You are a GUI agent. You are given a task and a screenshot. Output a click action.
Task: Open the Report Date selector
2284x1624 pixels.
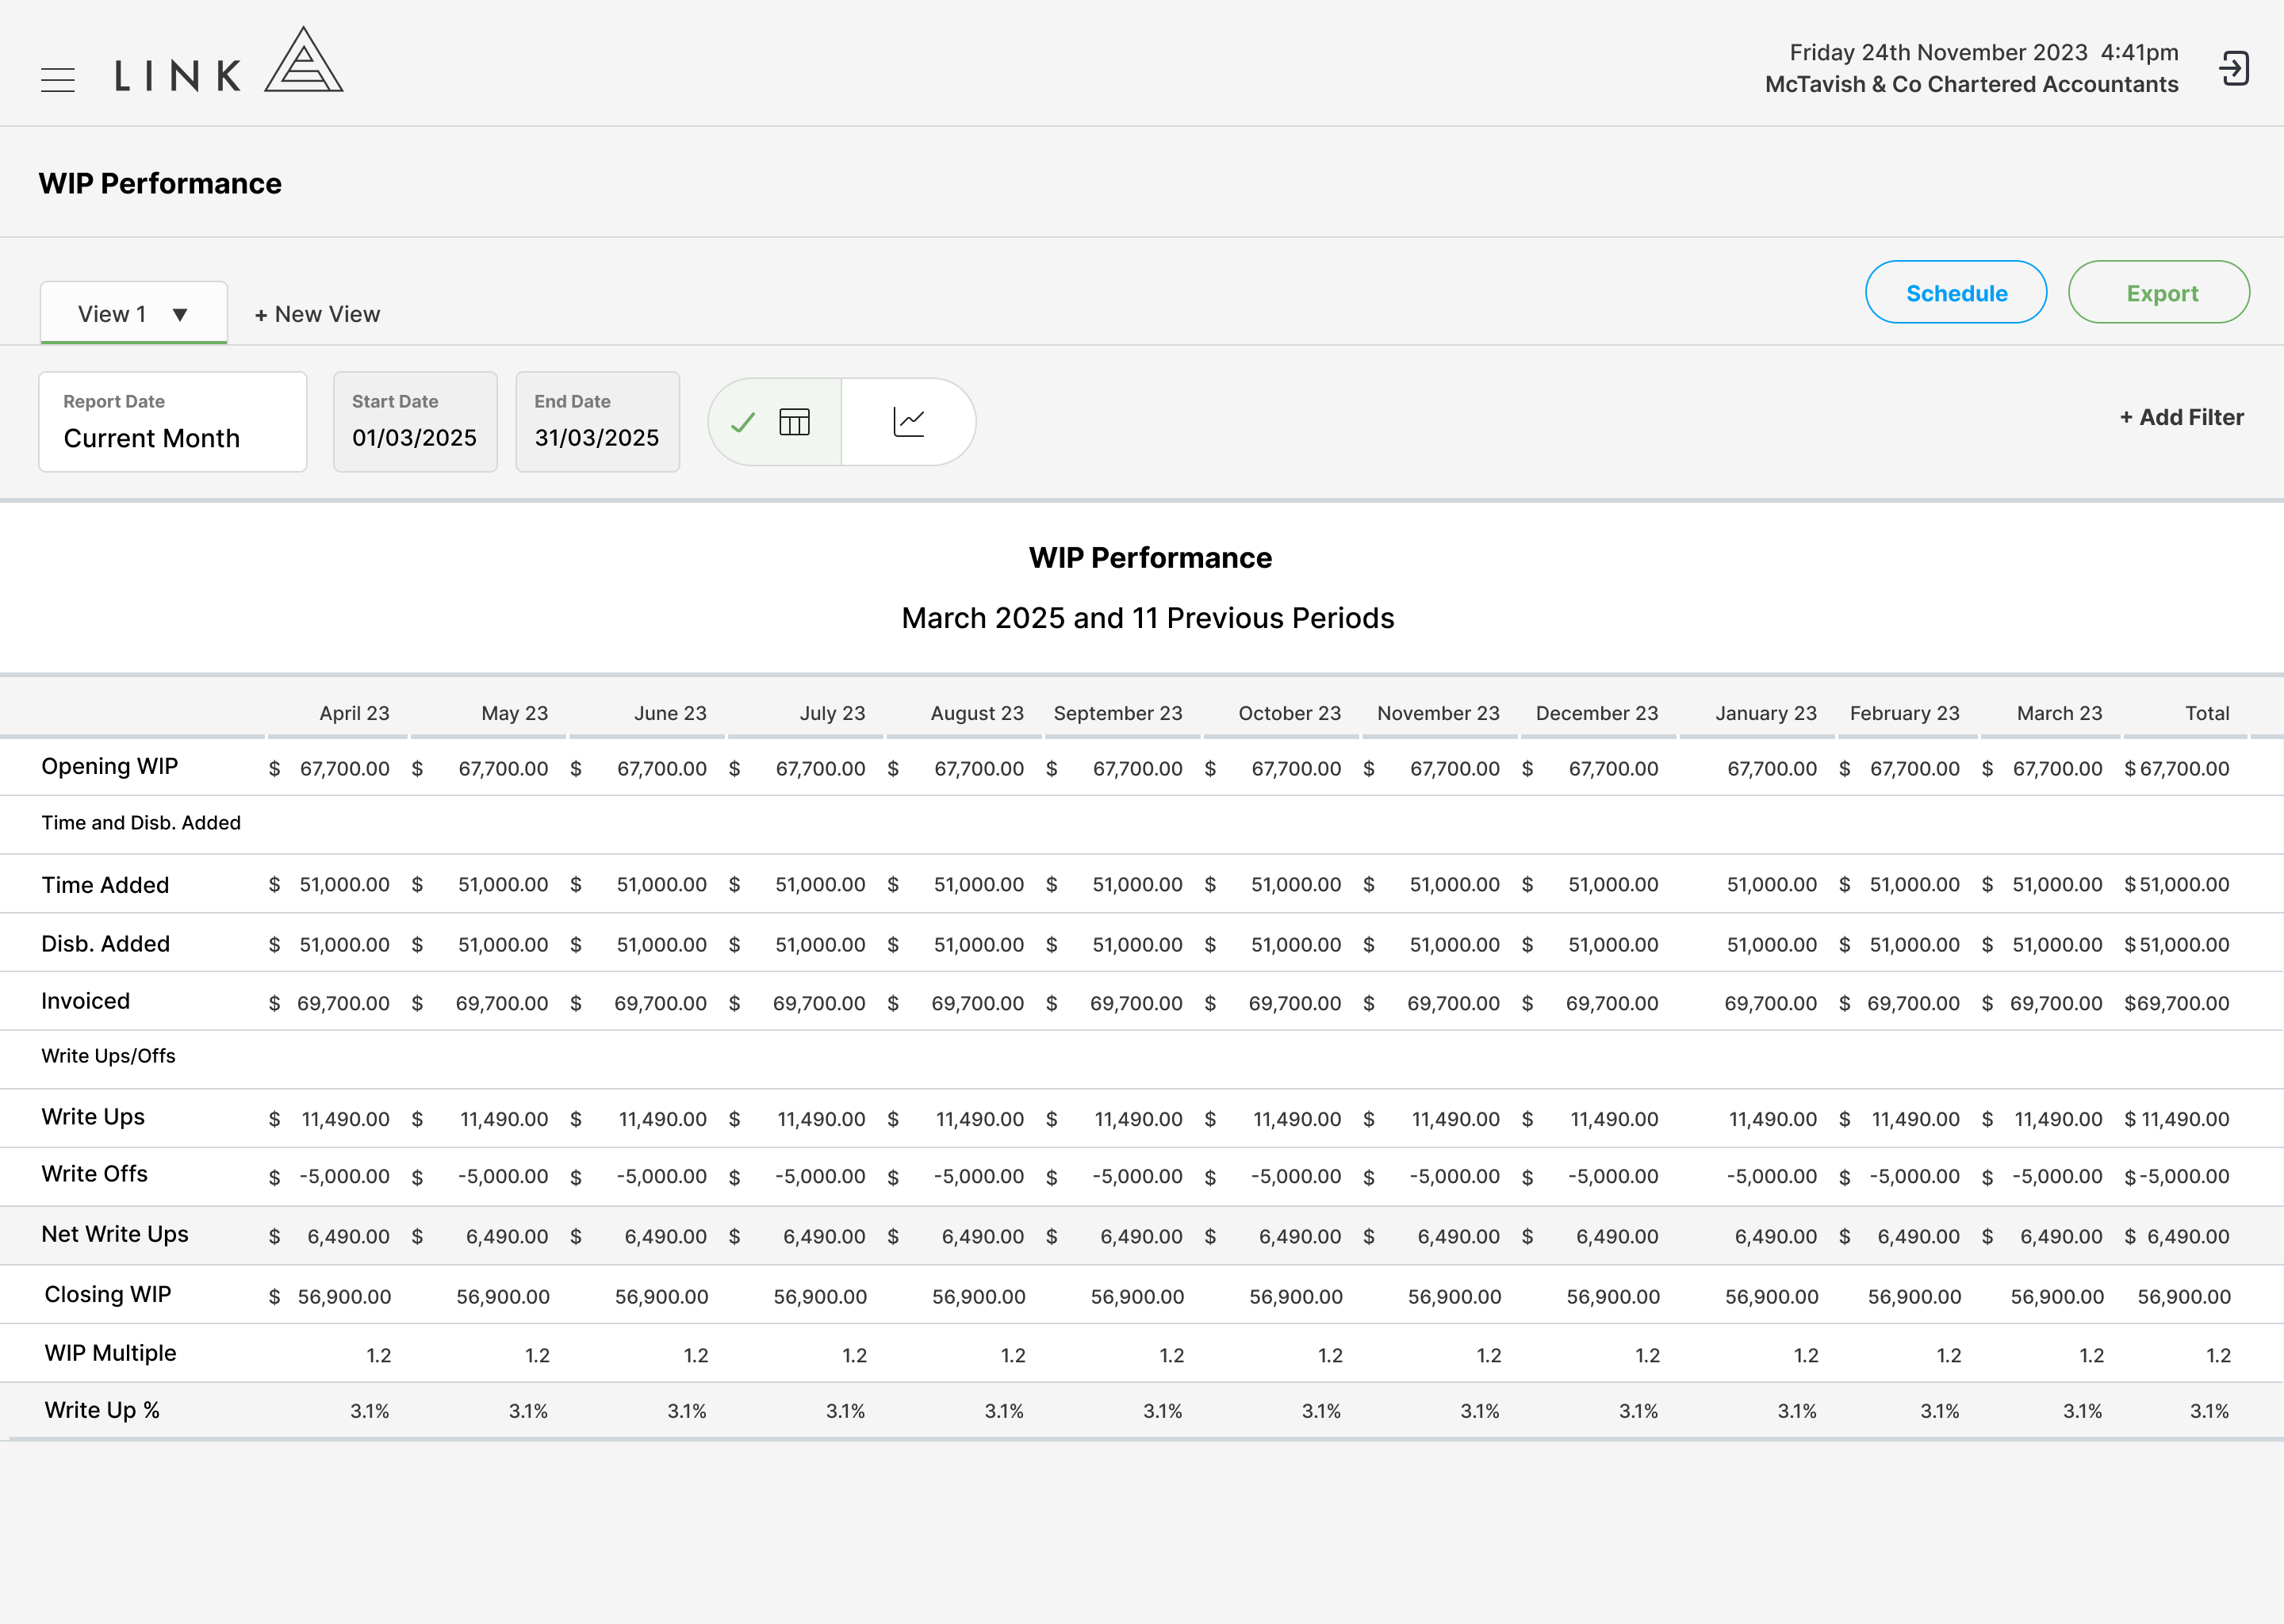click(173, 422)
